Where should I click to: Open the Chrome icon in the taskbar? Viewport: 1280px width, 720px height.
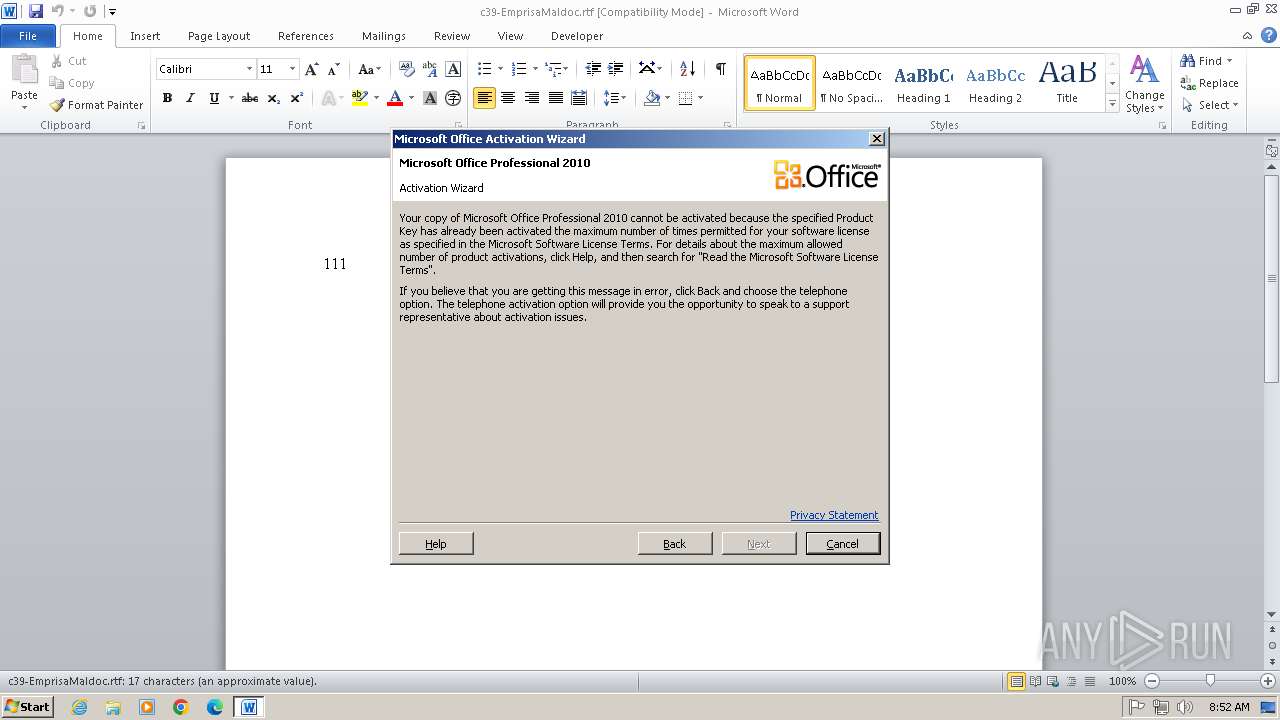tap(181, 707)
